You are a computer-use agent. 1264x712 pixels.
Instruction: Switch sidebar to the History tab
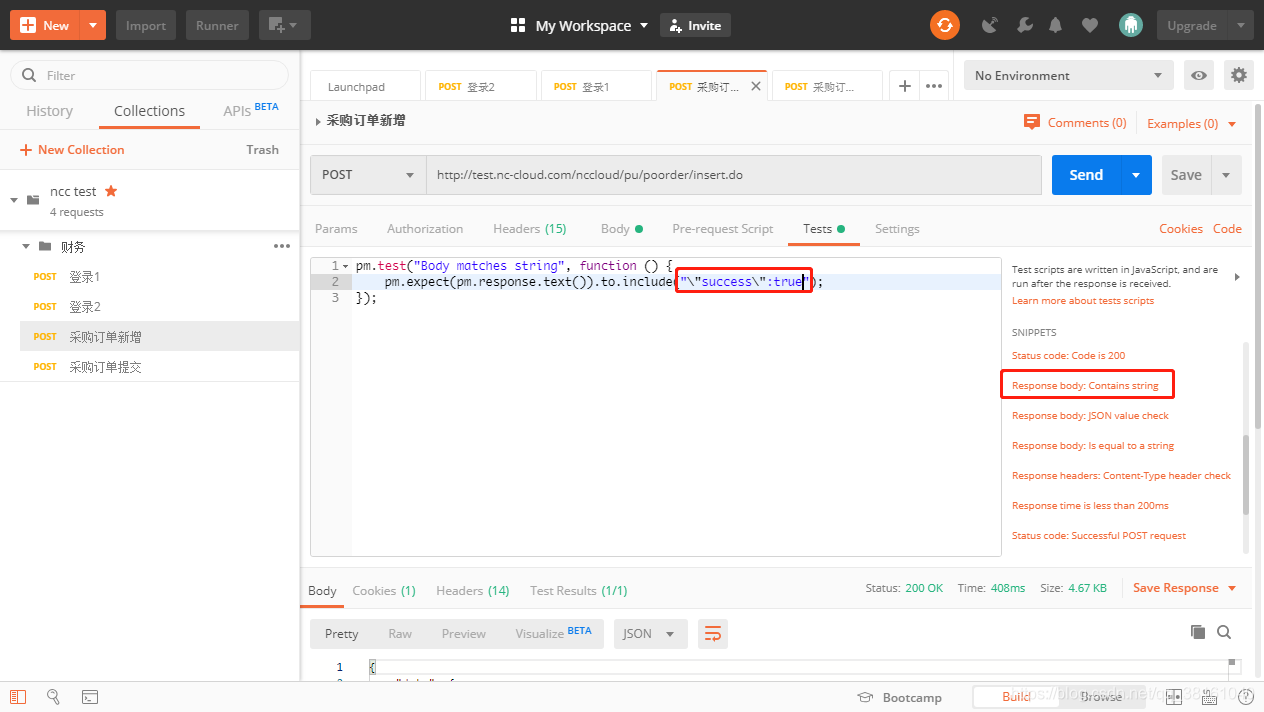coord(49,111)
